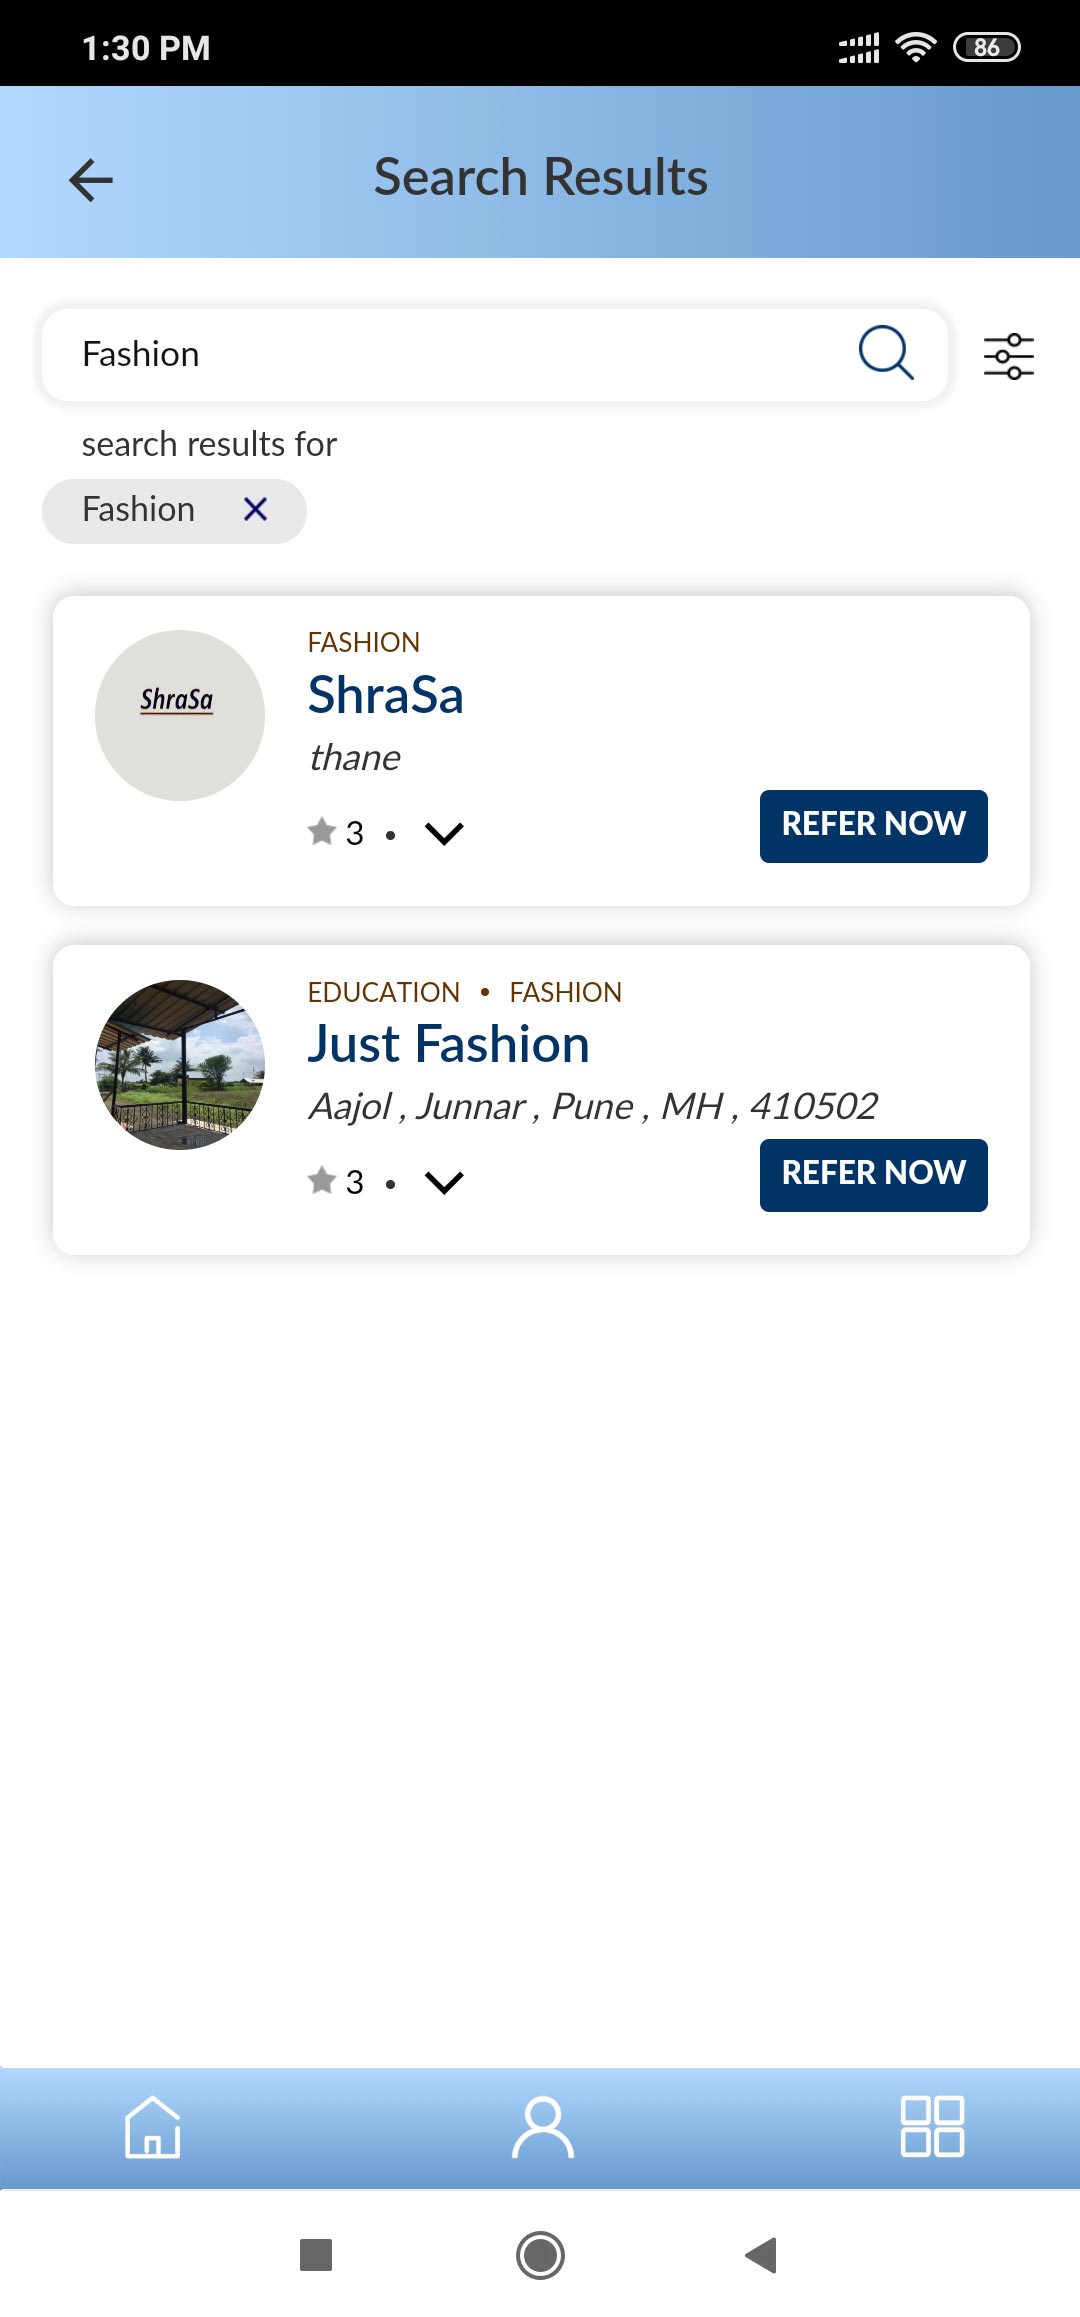Screen dimensions: 1080x2317
Task: Tap the magnifier search icon
Action: tap(886, 353)
